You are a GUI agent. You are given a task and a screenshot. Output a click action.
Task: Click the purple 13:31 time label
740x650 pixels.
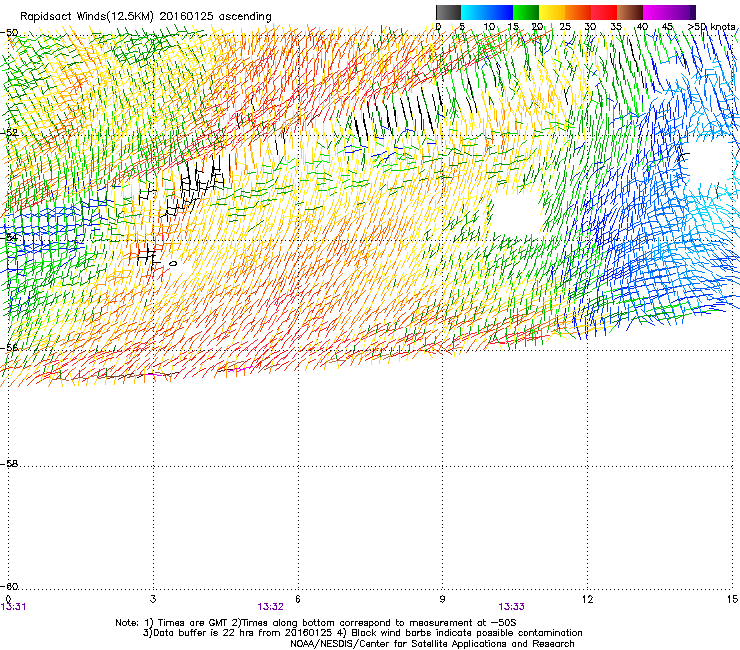[x=14, y=607]
